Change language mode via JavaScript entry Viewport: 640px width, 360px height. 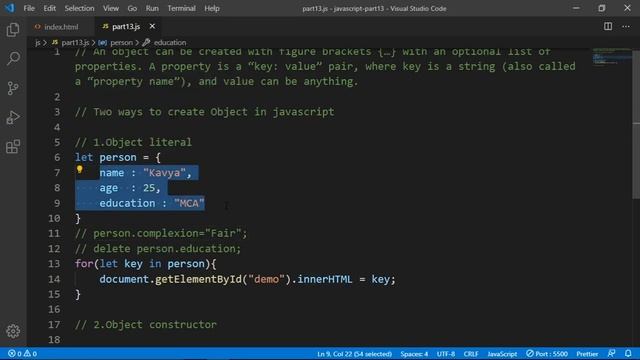click(502, 354)
